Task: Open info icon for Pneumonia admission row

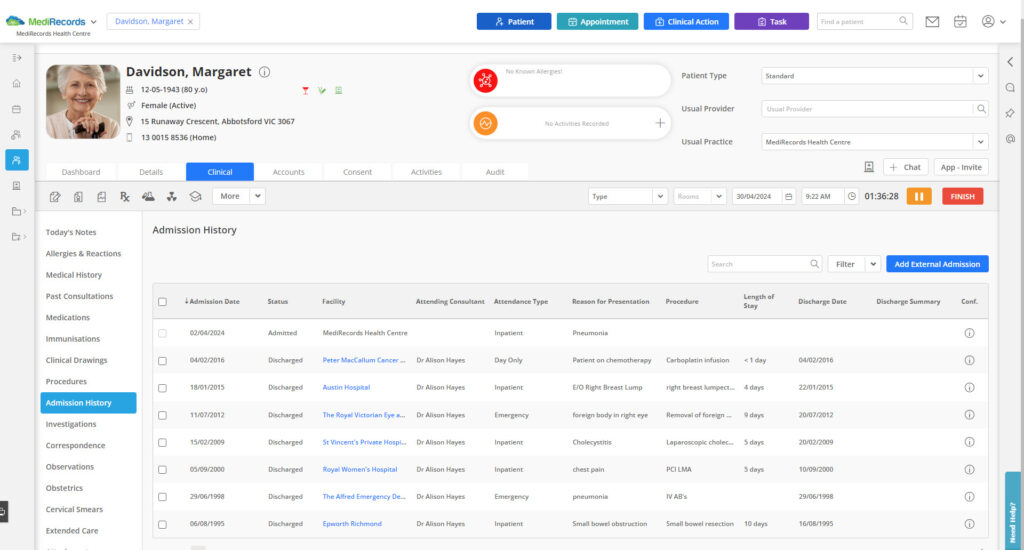Action: (969, 333)
